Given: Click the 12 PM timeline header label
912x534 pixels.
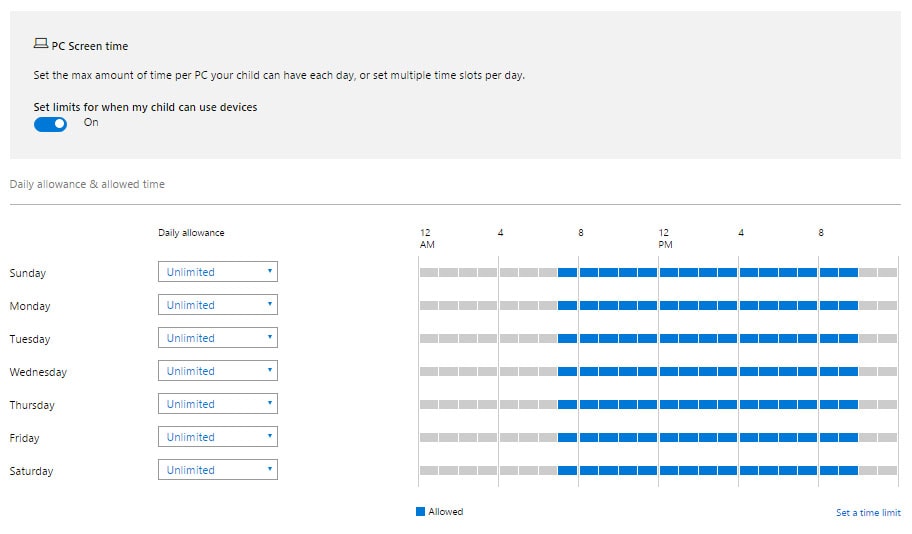Looking at the screenshot, I should pos(665,238).
